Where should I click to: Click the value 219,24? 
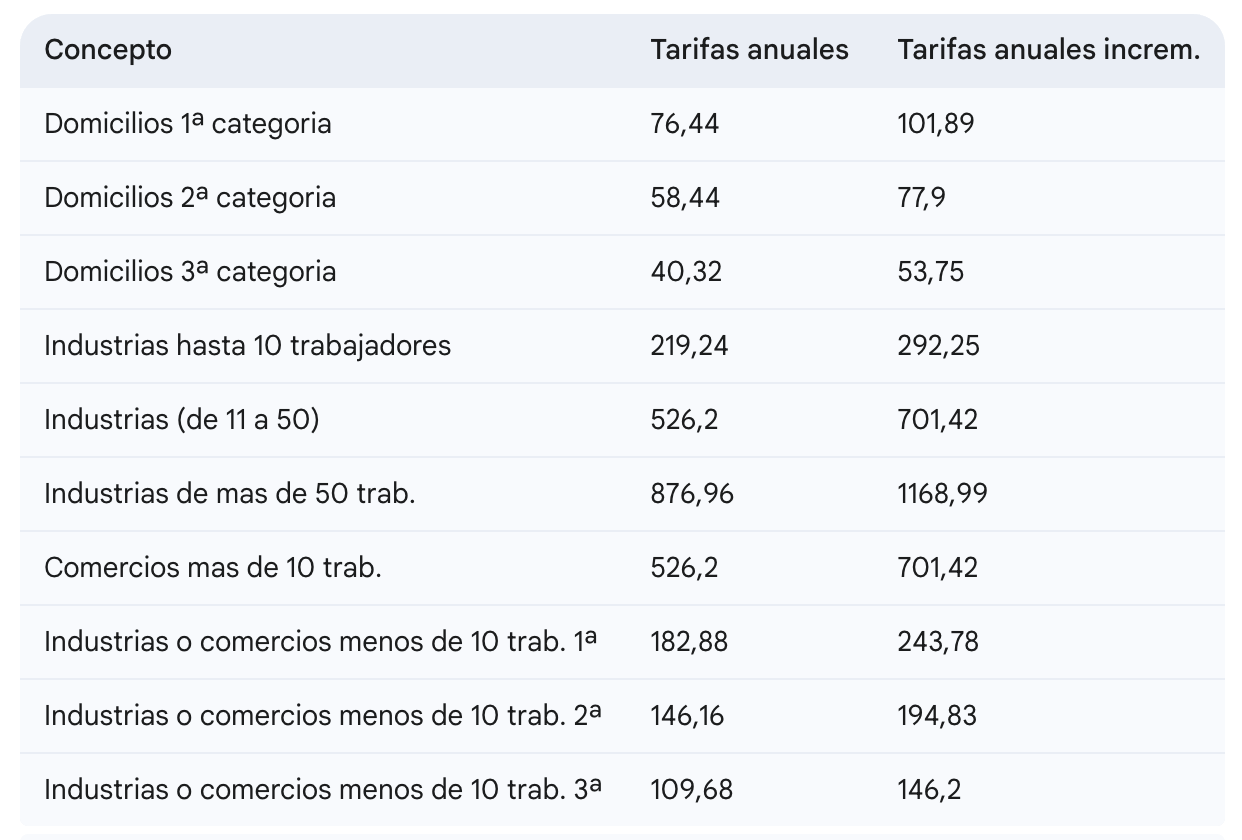click(689, 346)
